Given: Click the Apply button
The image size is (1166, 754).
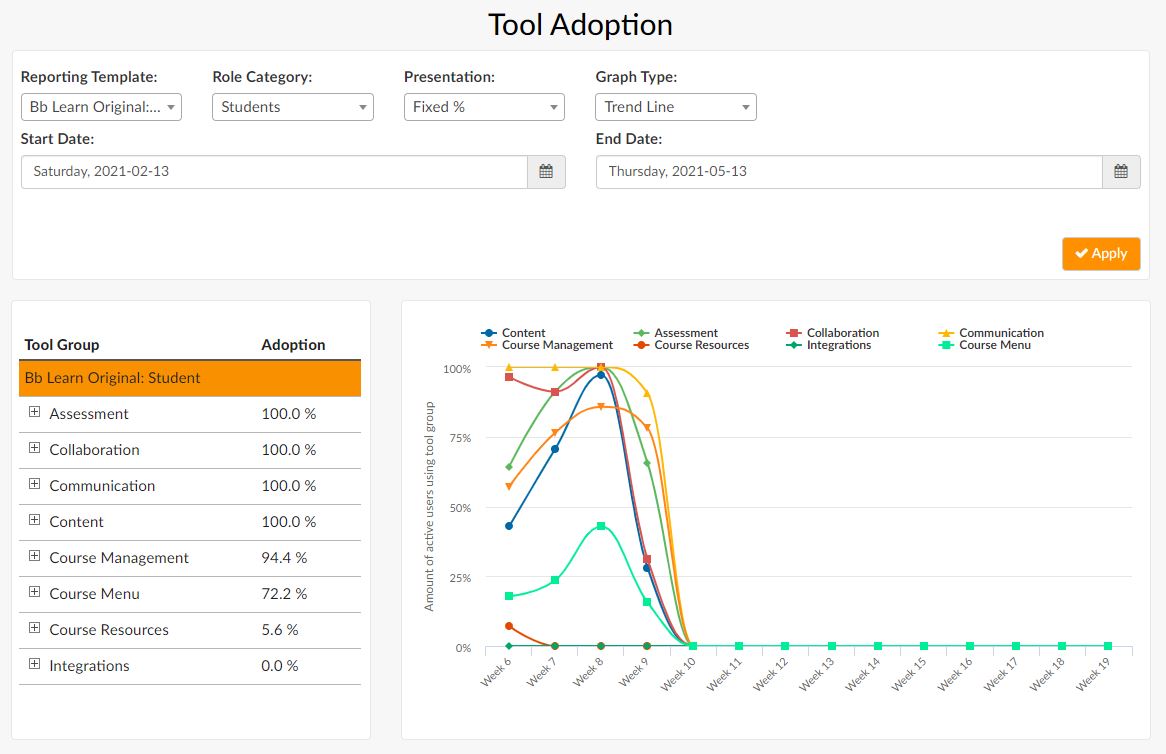Looking at the screenshot, I should (1101, 254).
